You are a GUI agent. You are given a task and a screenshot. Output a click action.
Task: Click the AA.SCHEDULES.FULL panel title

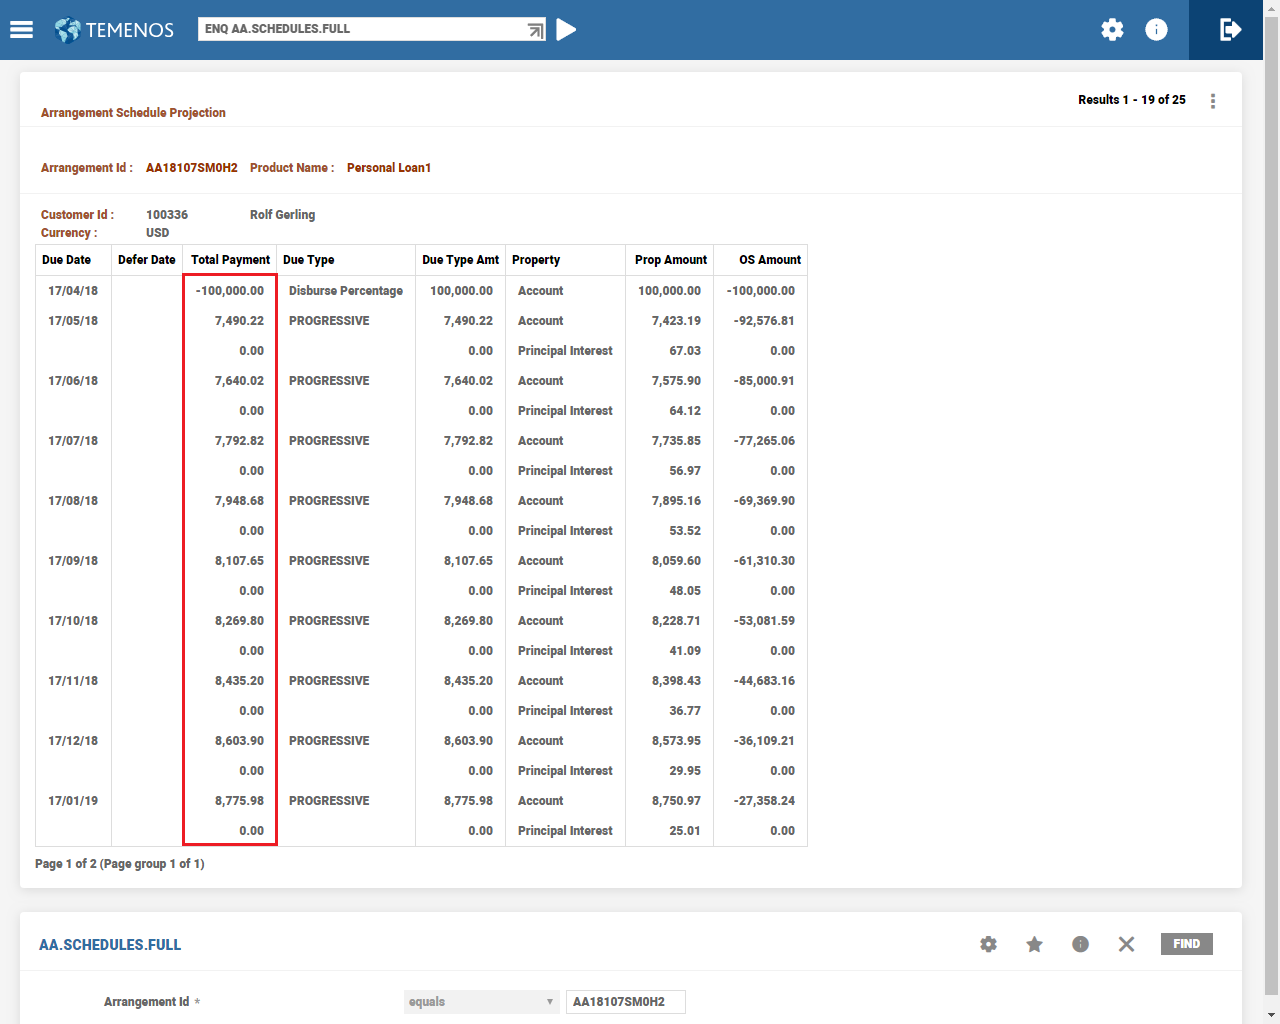(x=110, y=945)
